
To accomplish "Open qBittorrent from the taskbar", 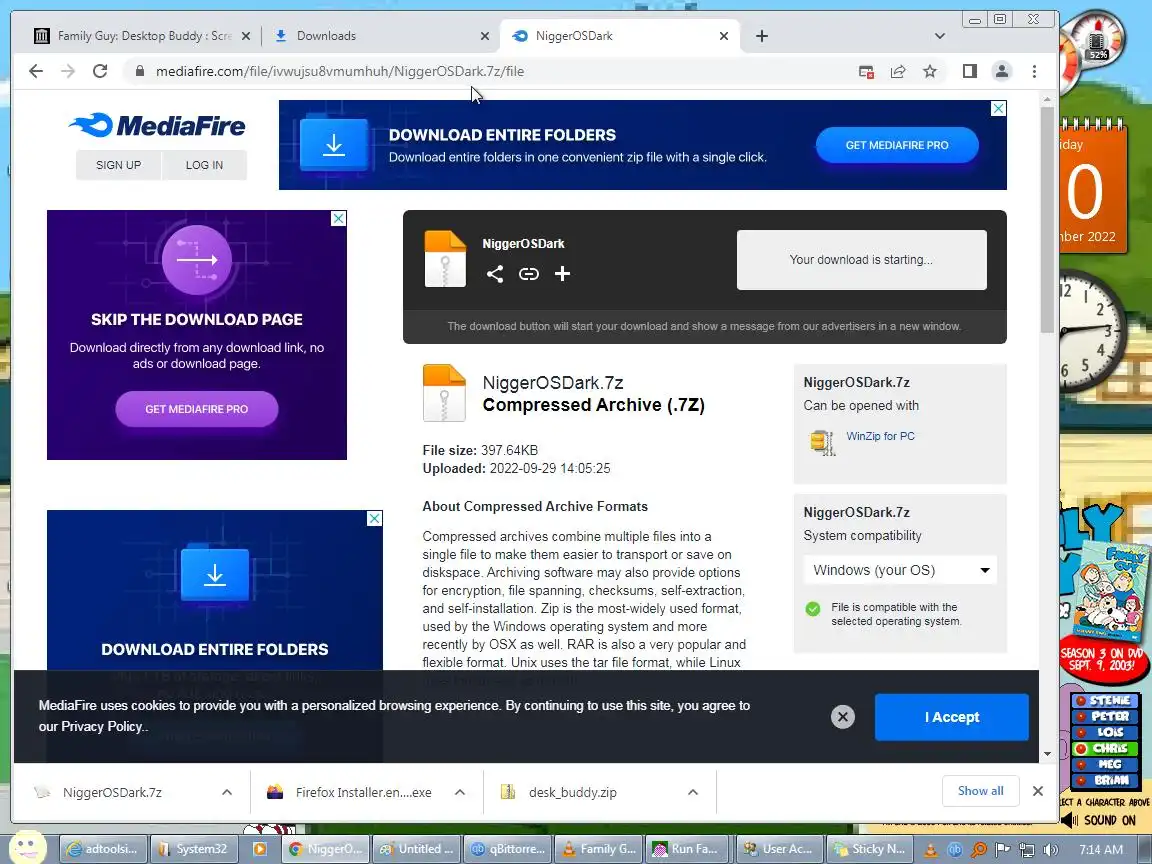I will (x=508, y=849).
